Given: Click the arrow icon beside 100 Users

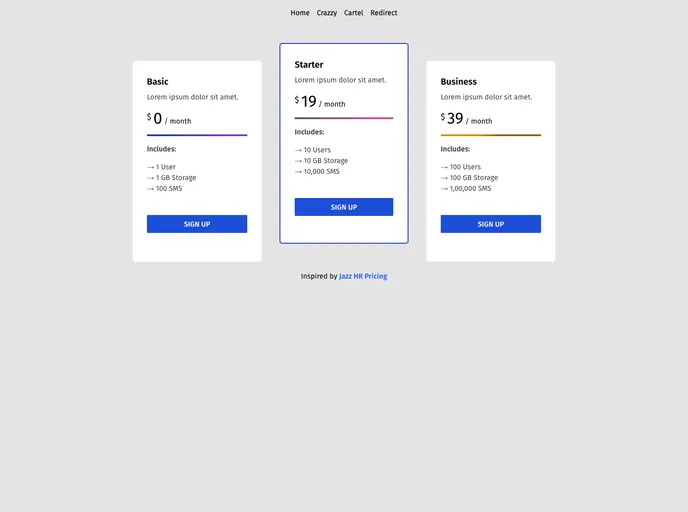Looking at the screenshot, I should point(445,167).
